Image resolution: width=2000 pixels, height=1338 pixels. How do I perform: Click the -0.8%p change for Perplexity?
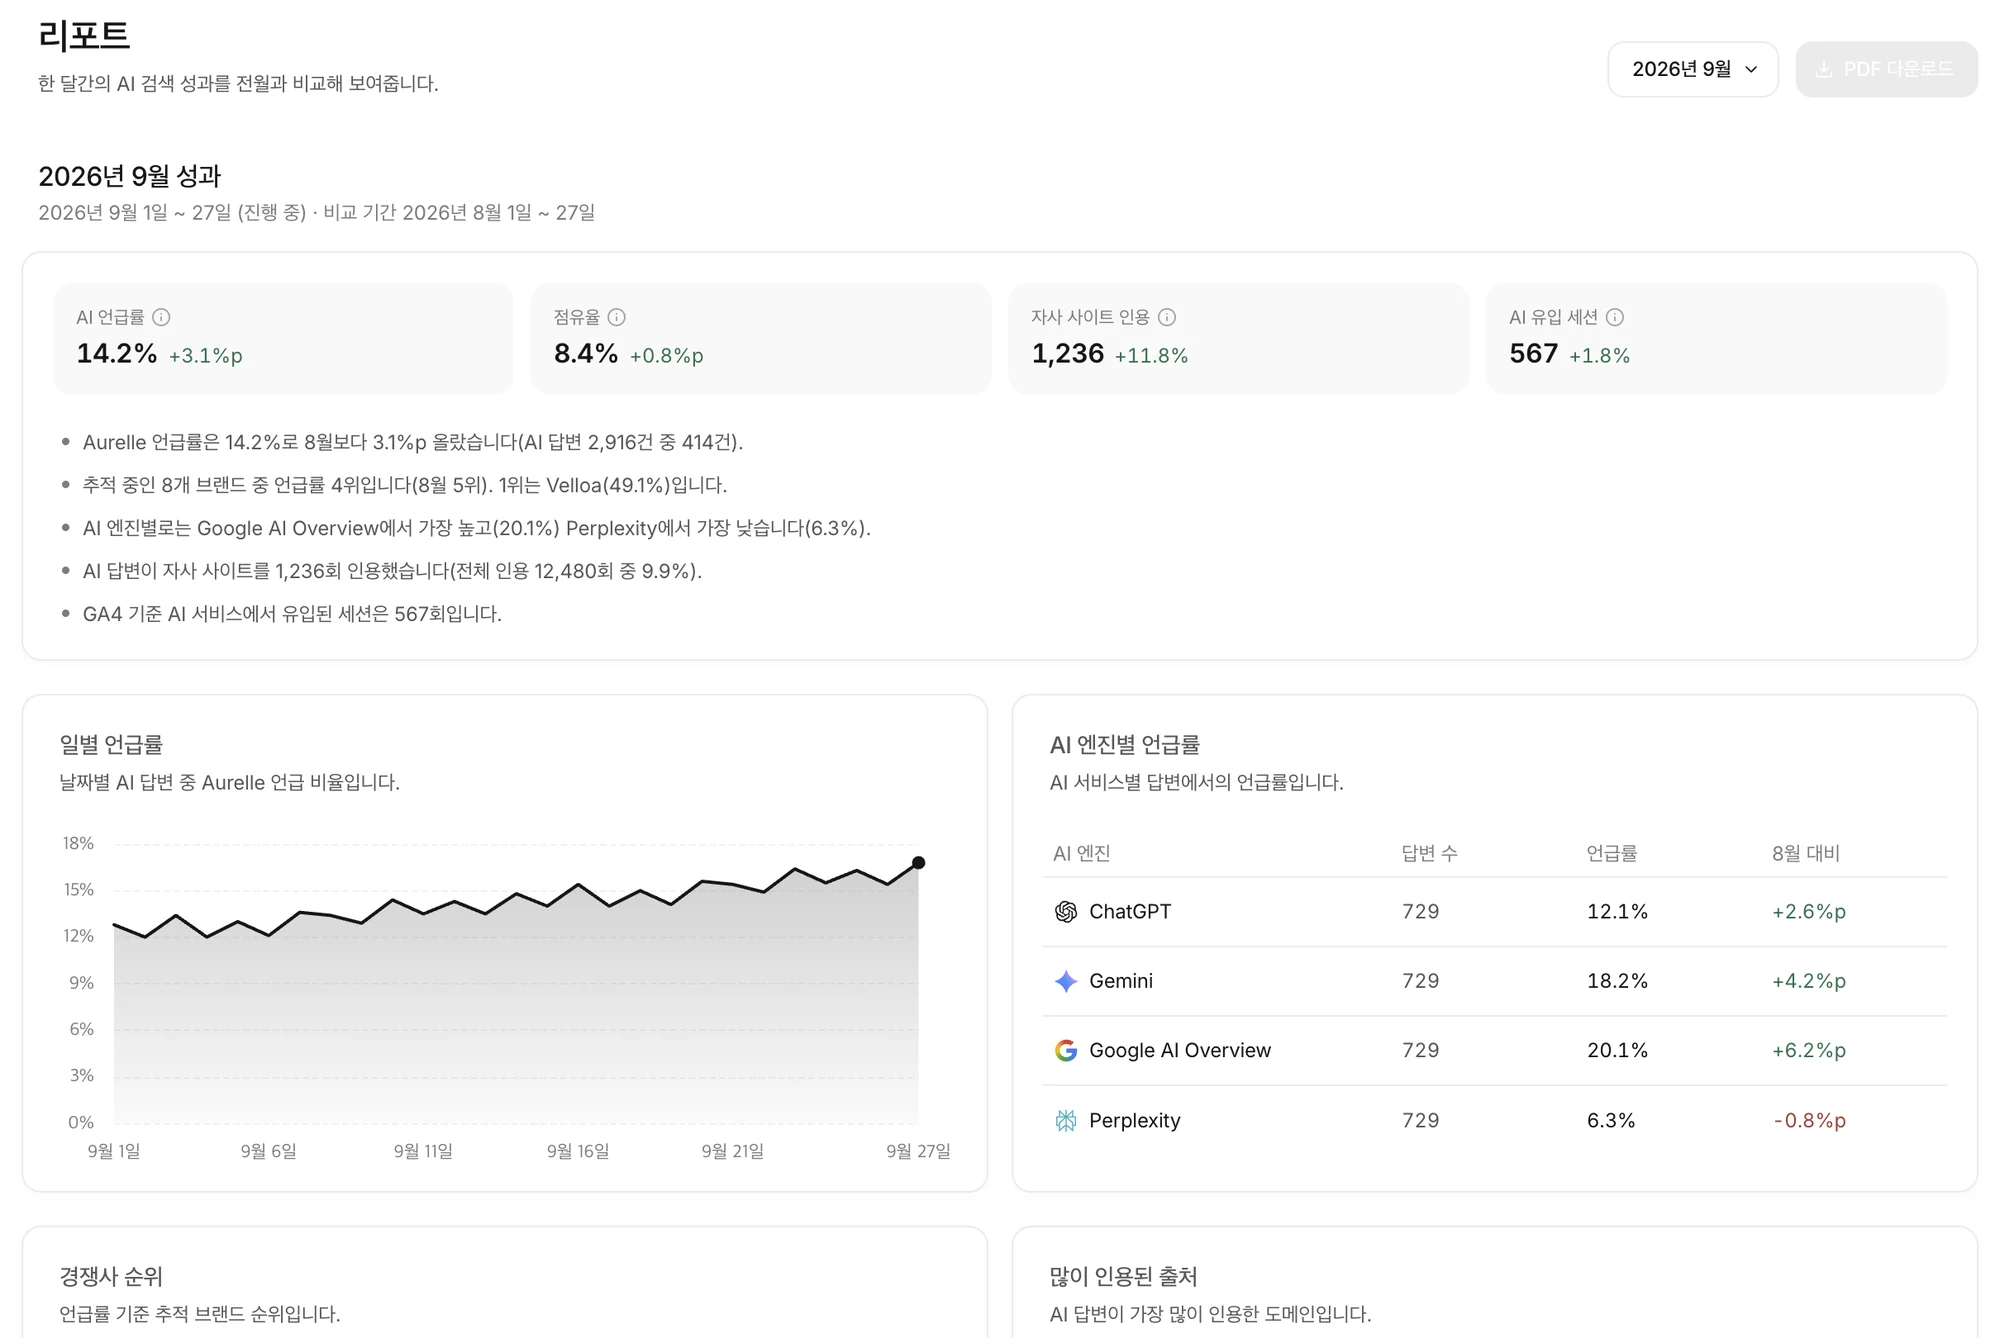[x=1809, y=1120]
